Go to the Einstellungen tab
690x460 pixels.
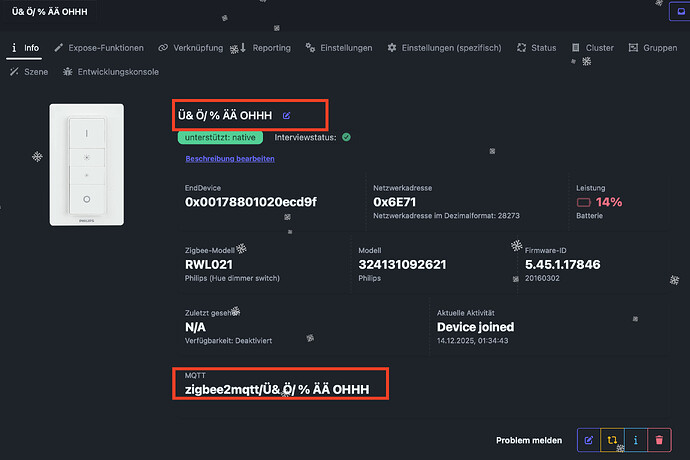point(340,47)
